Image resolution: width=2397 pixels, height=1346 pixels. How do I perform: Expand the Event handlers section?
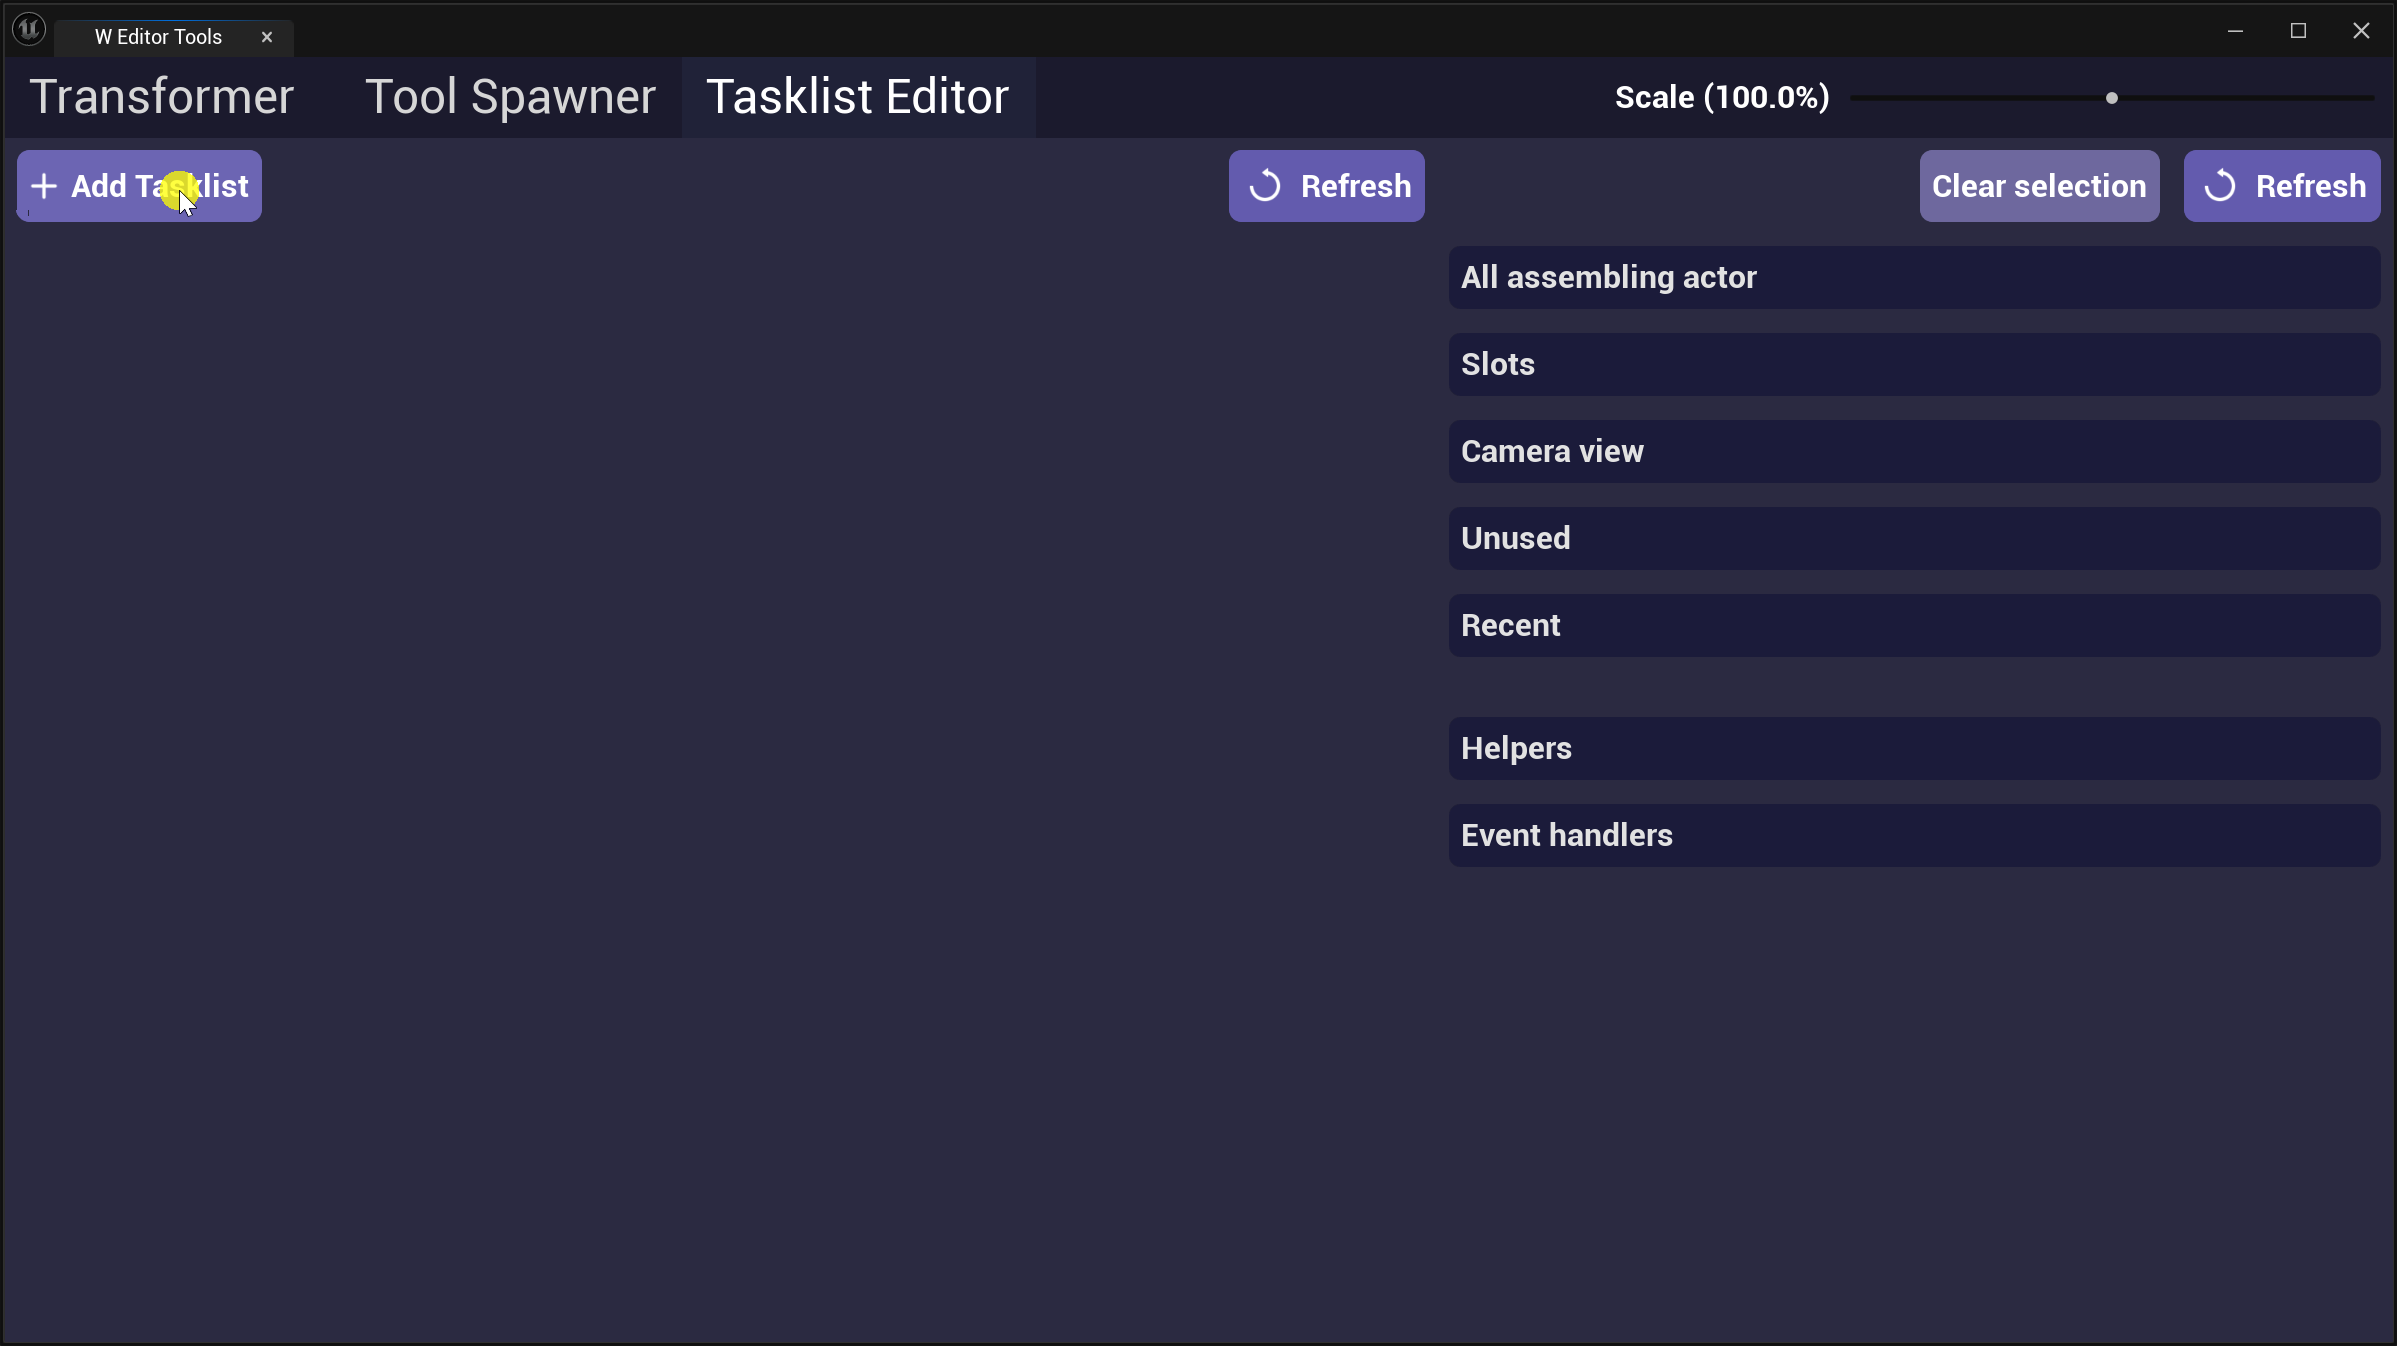coord(1913,835)
